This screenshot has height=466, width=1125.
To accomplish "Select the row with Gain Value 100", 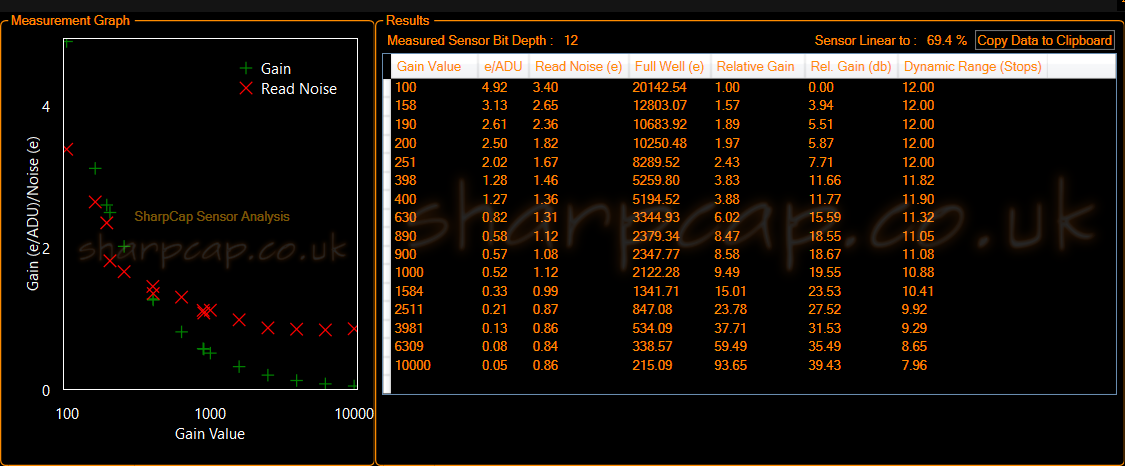I will point(753,87).
